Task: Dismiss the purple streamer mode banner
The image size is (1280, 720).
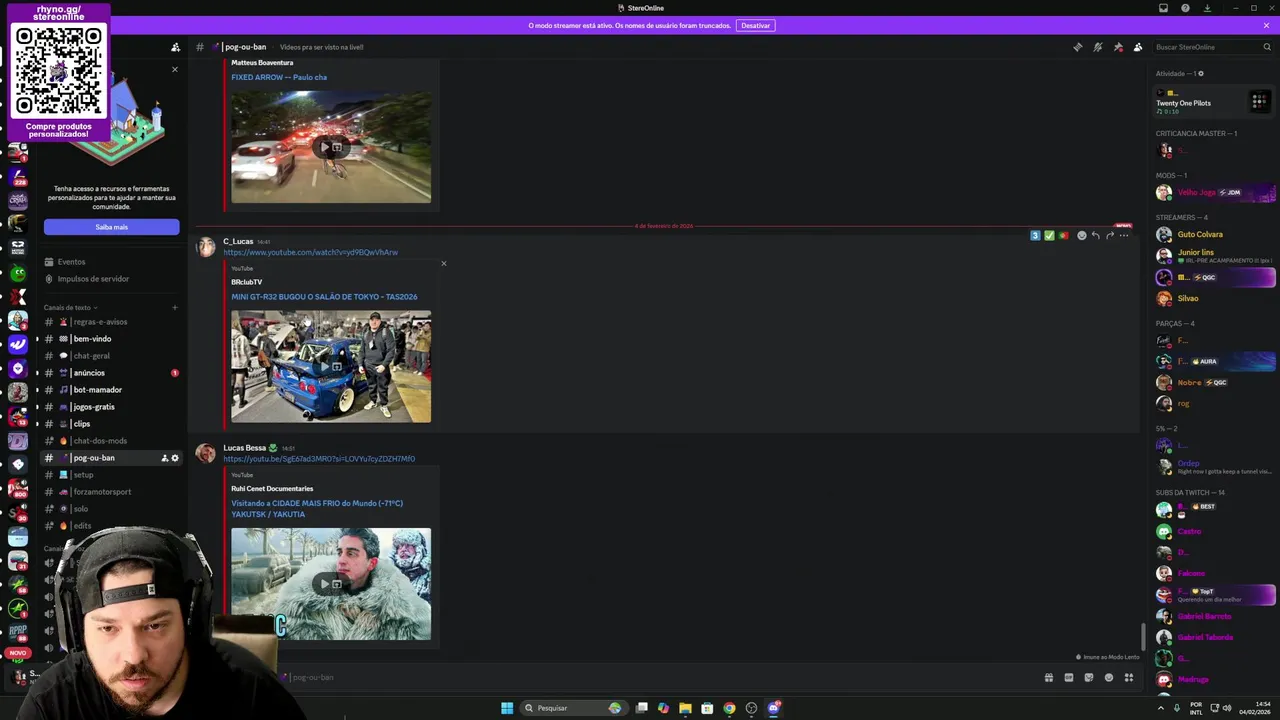Action: 1266,25
